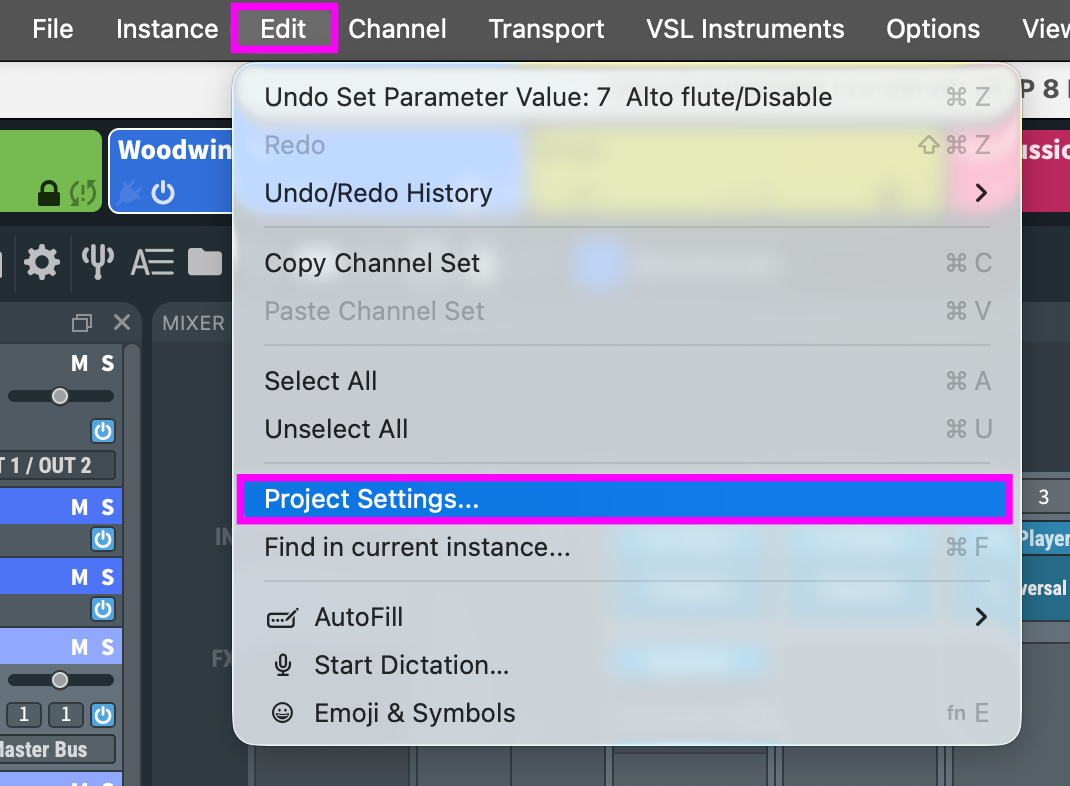Click the volume slider above OUT 1 / OUT 2
Viewport: 1070px width, 786px height.
pos(59,396)
